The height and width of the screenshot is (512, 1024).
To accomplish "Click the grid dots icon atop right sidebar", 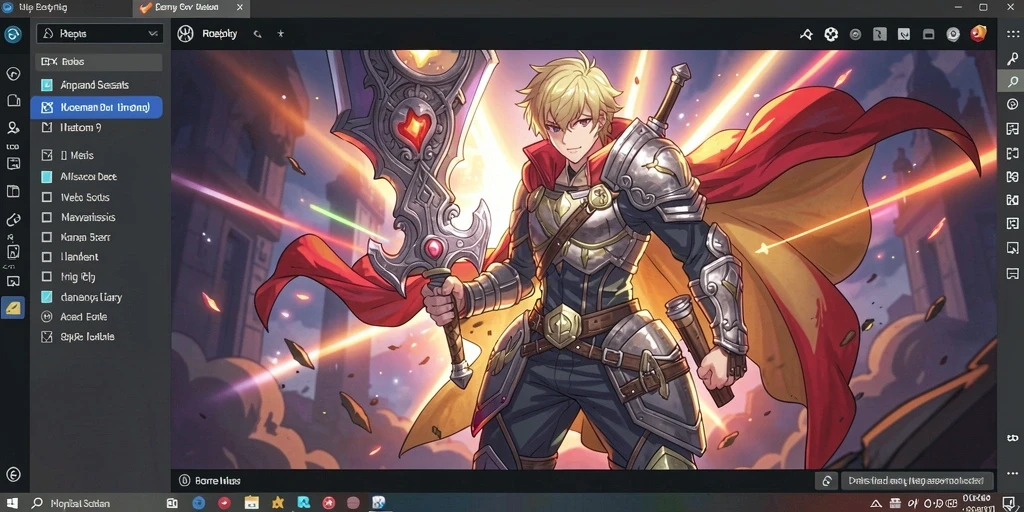I will pyautogui.click(x=1012, y=33).
